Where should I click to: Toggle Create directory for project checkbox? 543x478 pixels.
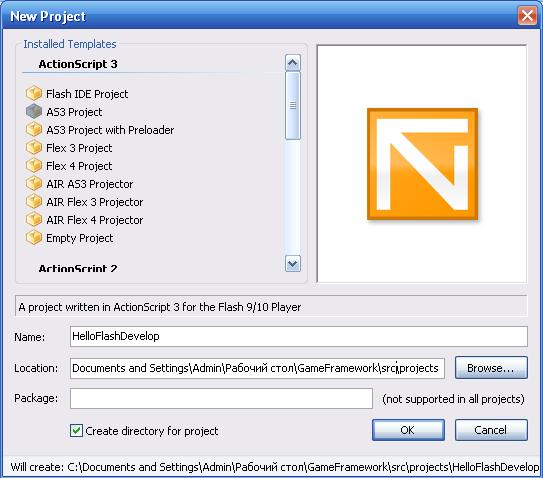pyautogui.click(x=76, y=431)
